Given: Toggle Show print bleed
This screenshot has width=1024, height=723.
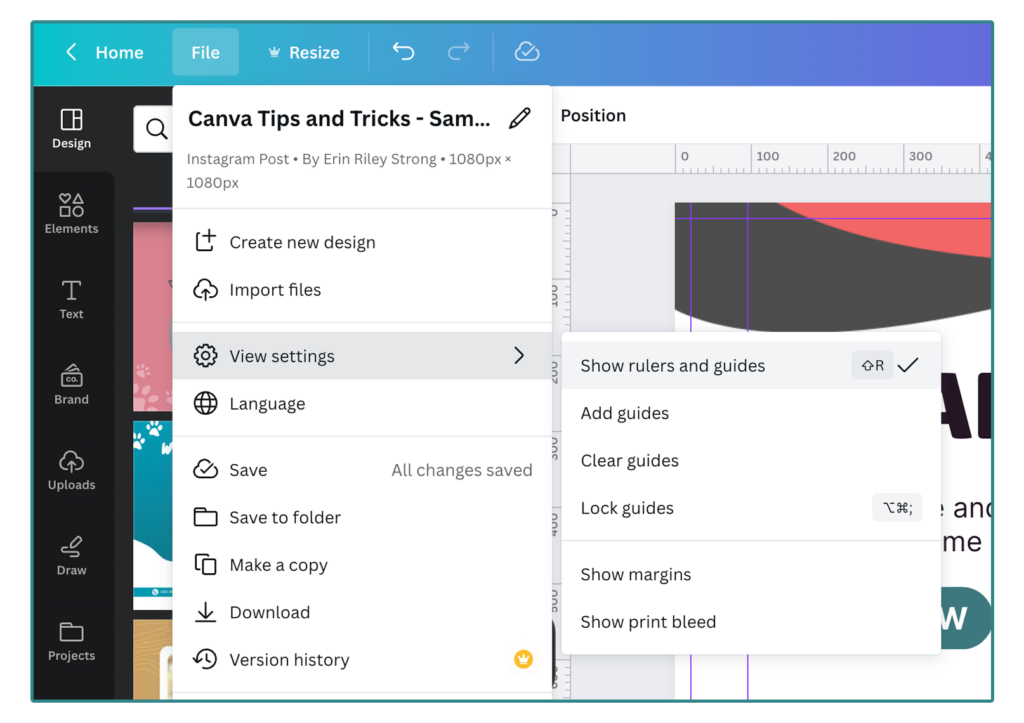Looking at the screenshot, I should 751,622.
